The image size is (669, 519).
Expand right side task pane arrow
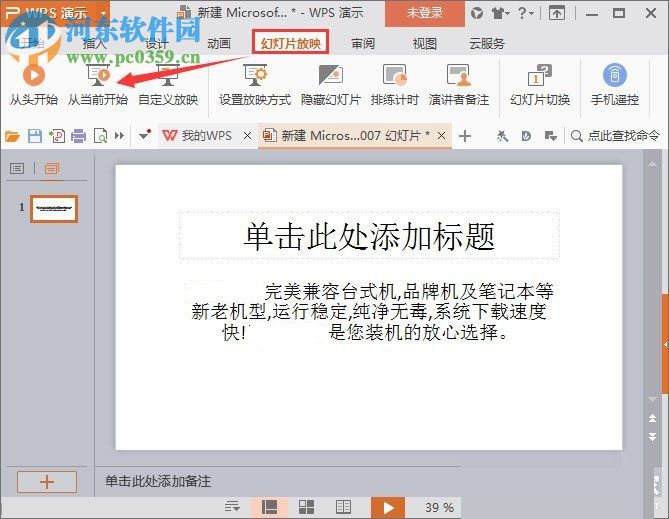click(x=666, y=344)
